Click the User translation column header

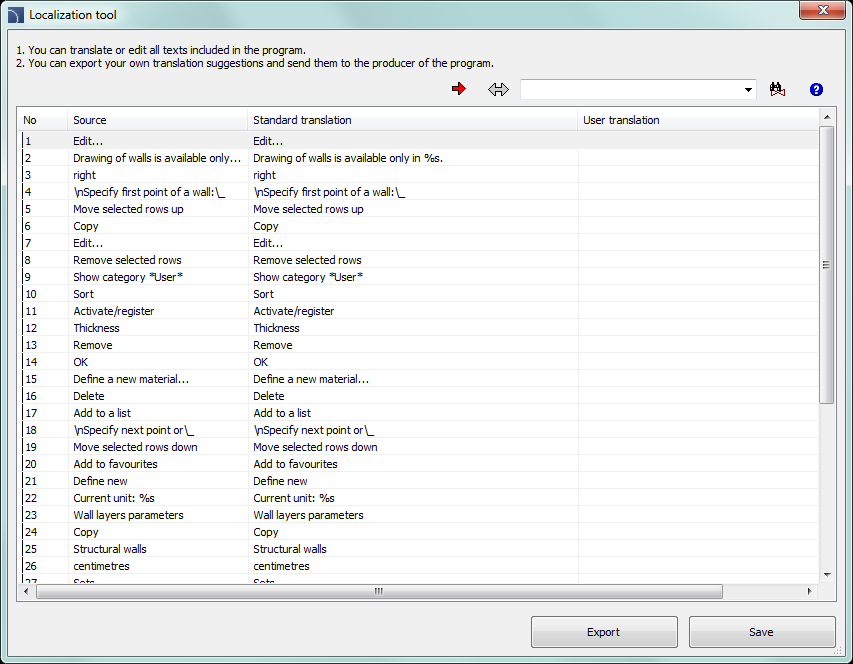click(697, 120)
